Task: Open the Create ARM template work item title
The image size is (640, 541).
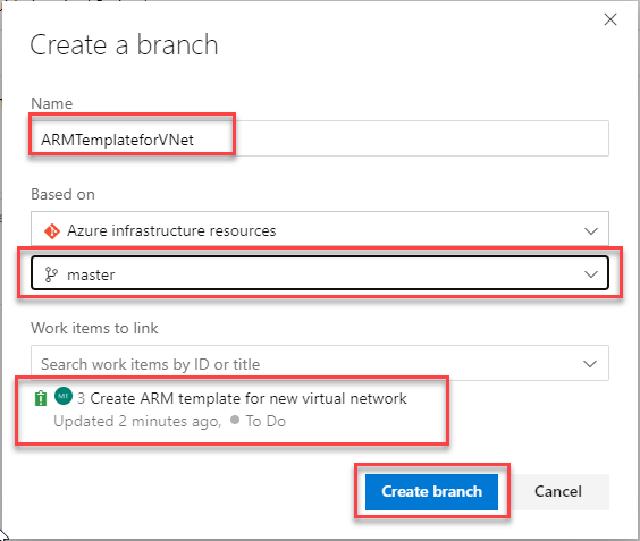Action: [x=247, y=398]
